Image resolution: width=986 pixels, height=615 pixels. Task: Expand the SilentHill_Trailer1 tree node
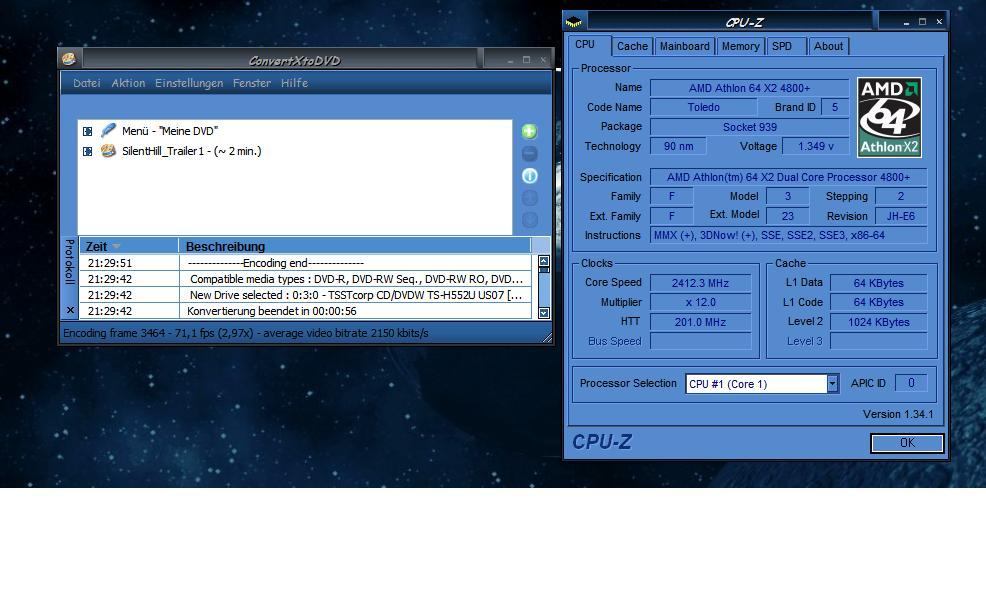click(x=87, y=152)
